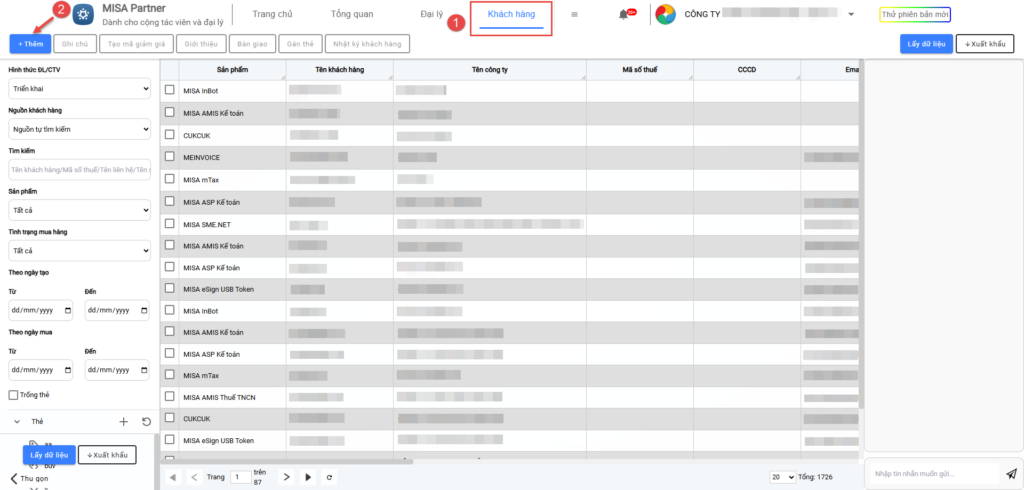Viewport: 1024px width, 490px height.
Task: Click the Gán thẻ button
Action: tap(300, 44)
